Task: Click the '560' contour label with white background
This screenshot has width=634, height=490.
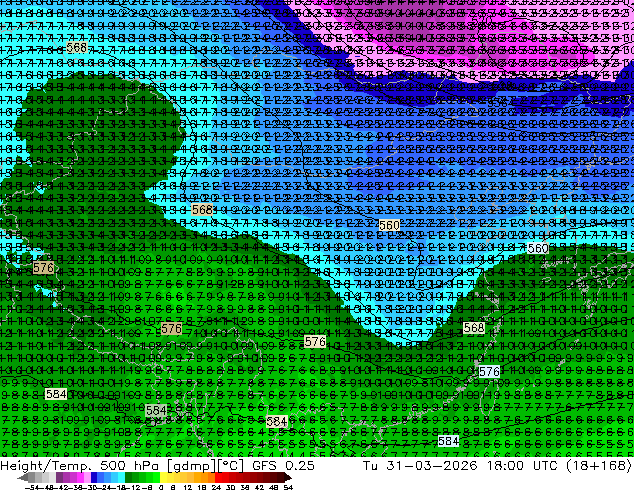Action: (x=538, y=248)
